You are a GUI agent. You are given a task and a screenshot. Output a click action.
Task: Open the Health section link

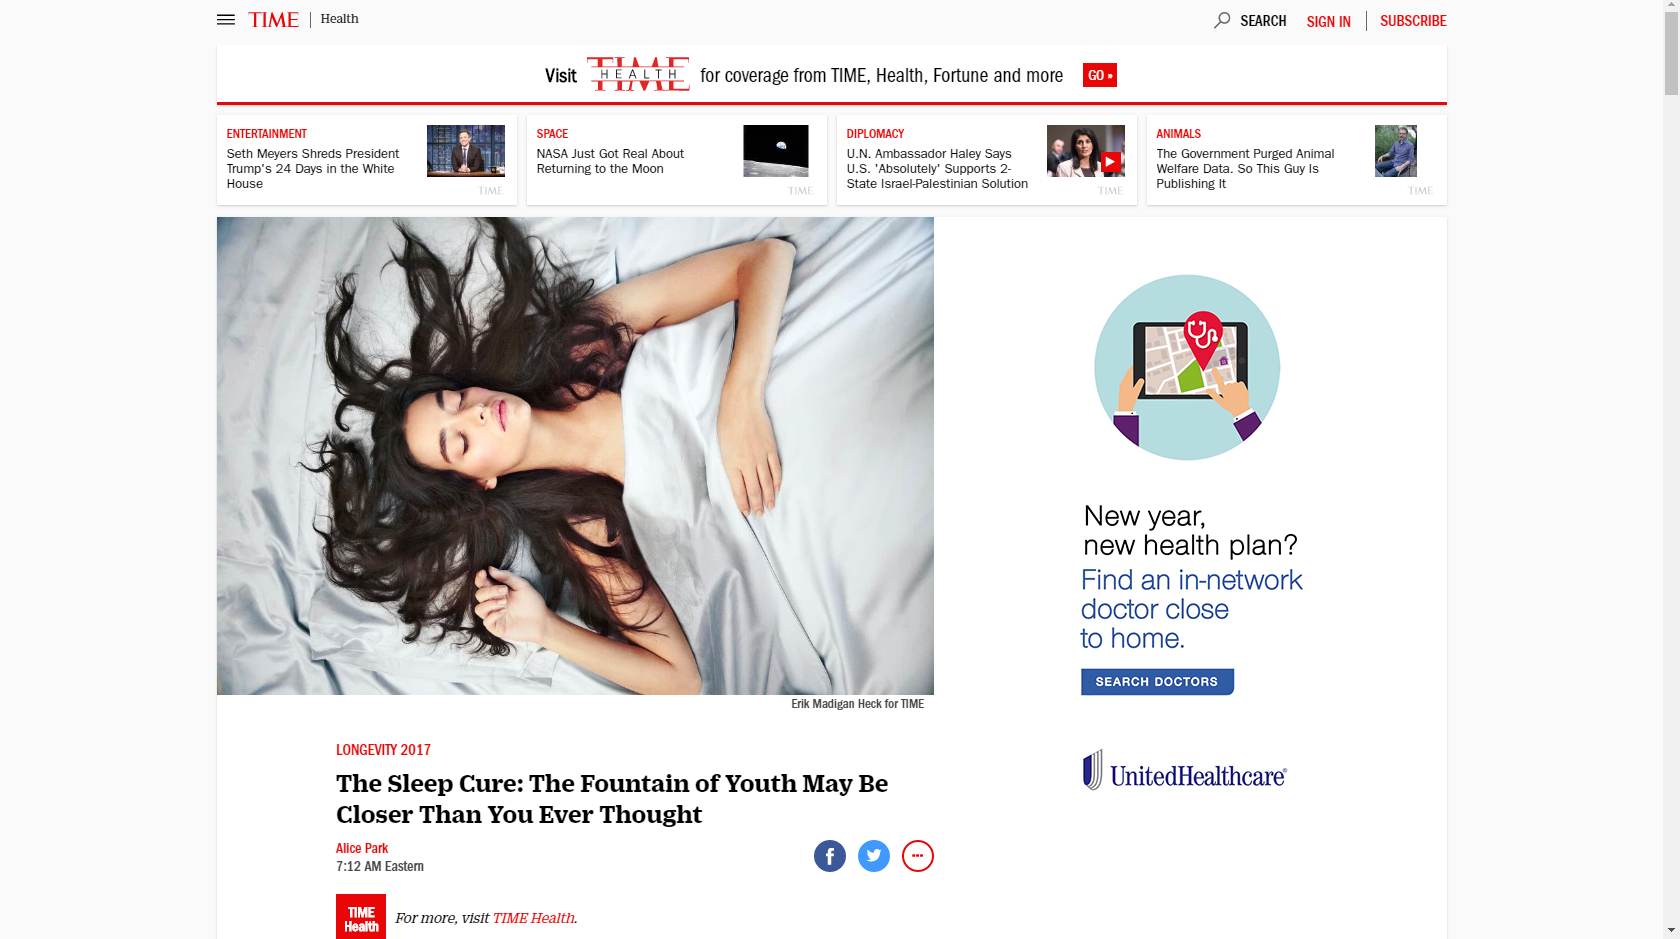[x=339, y=19]
